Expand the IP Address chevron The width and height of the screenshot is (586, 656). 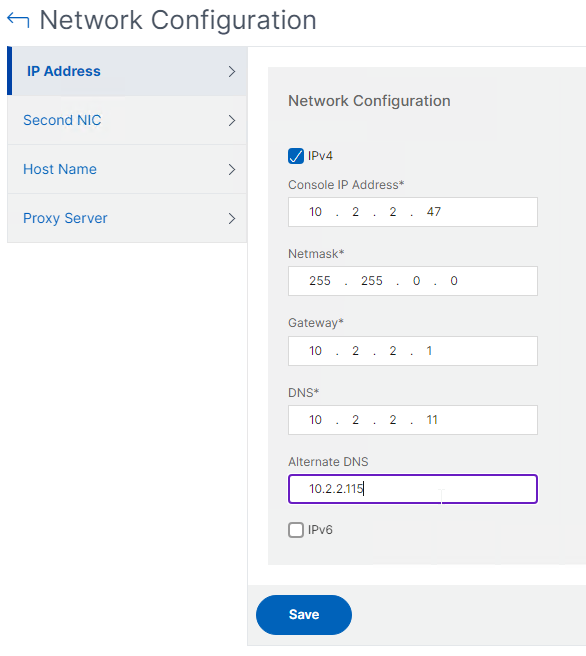(x=232, y=72)
